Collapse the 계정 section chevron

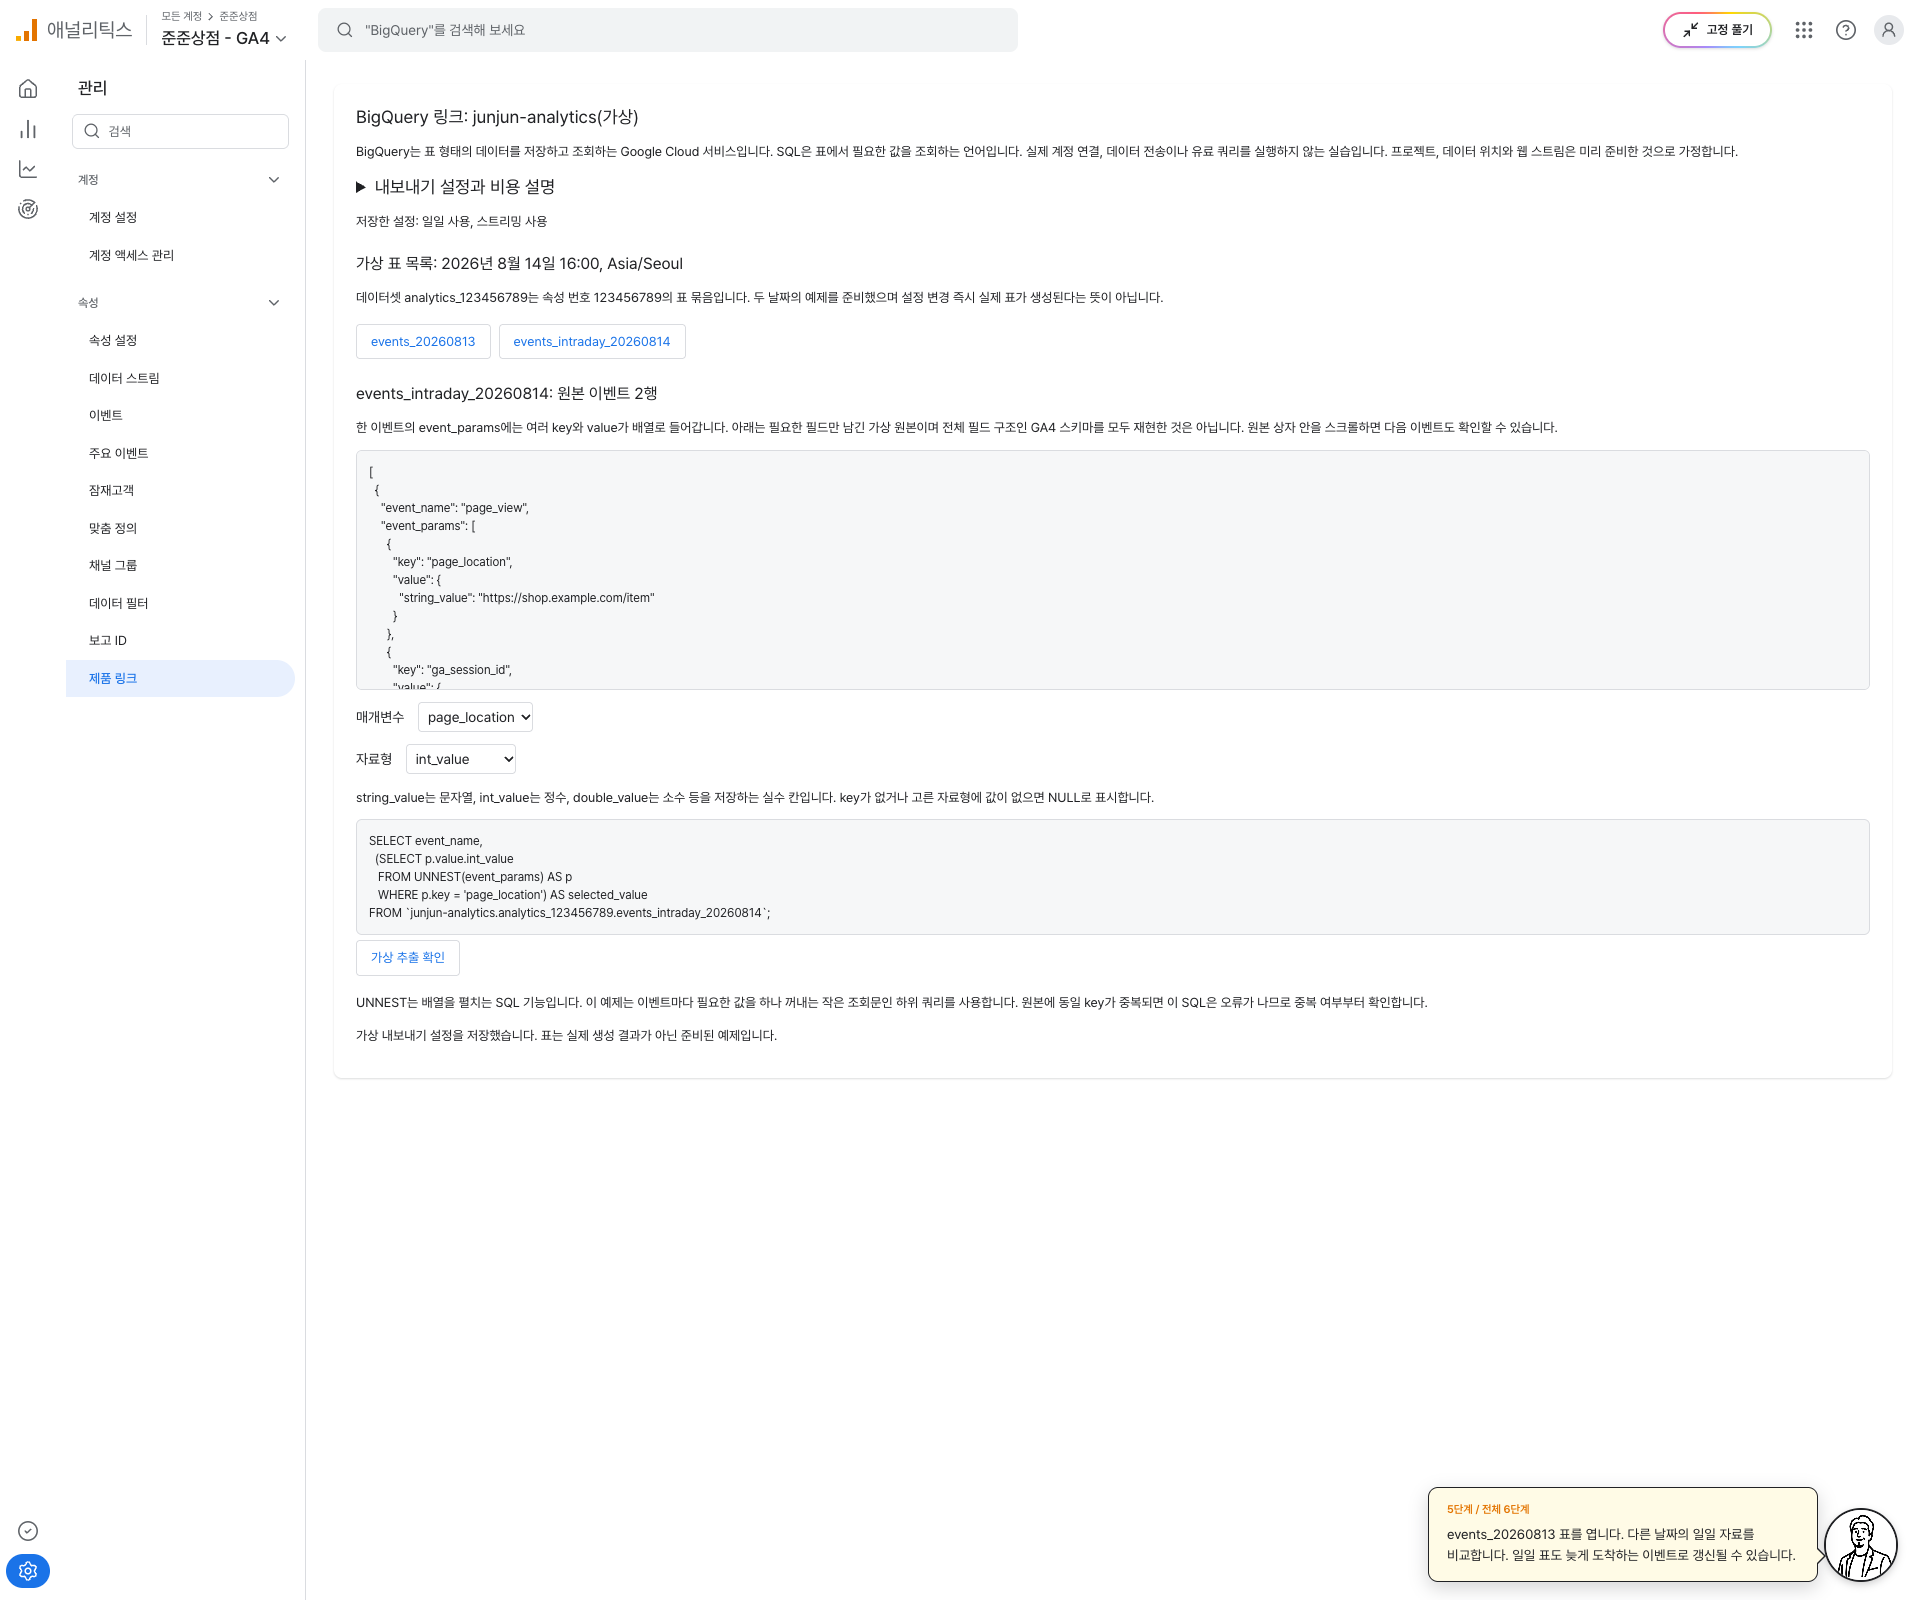point(274,180)
